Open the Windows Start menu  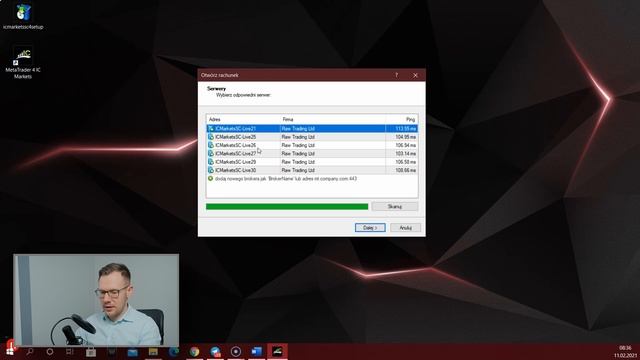click(10, 351)
